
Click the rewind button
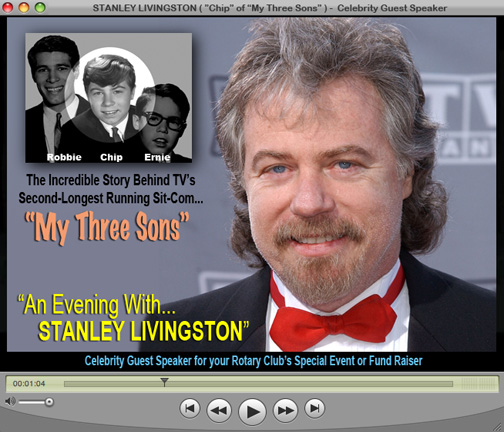tap(219, 410)
